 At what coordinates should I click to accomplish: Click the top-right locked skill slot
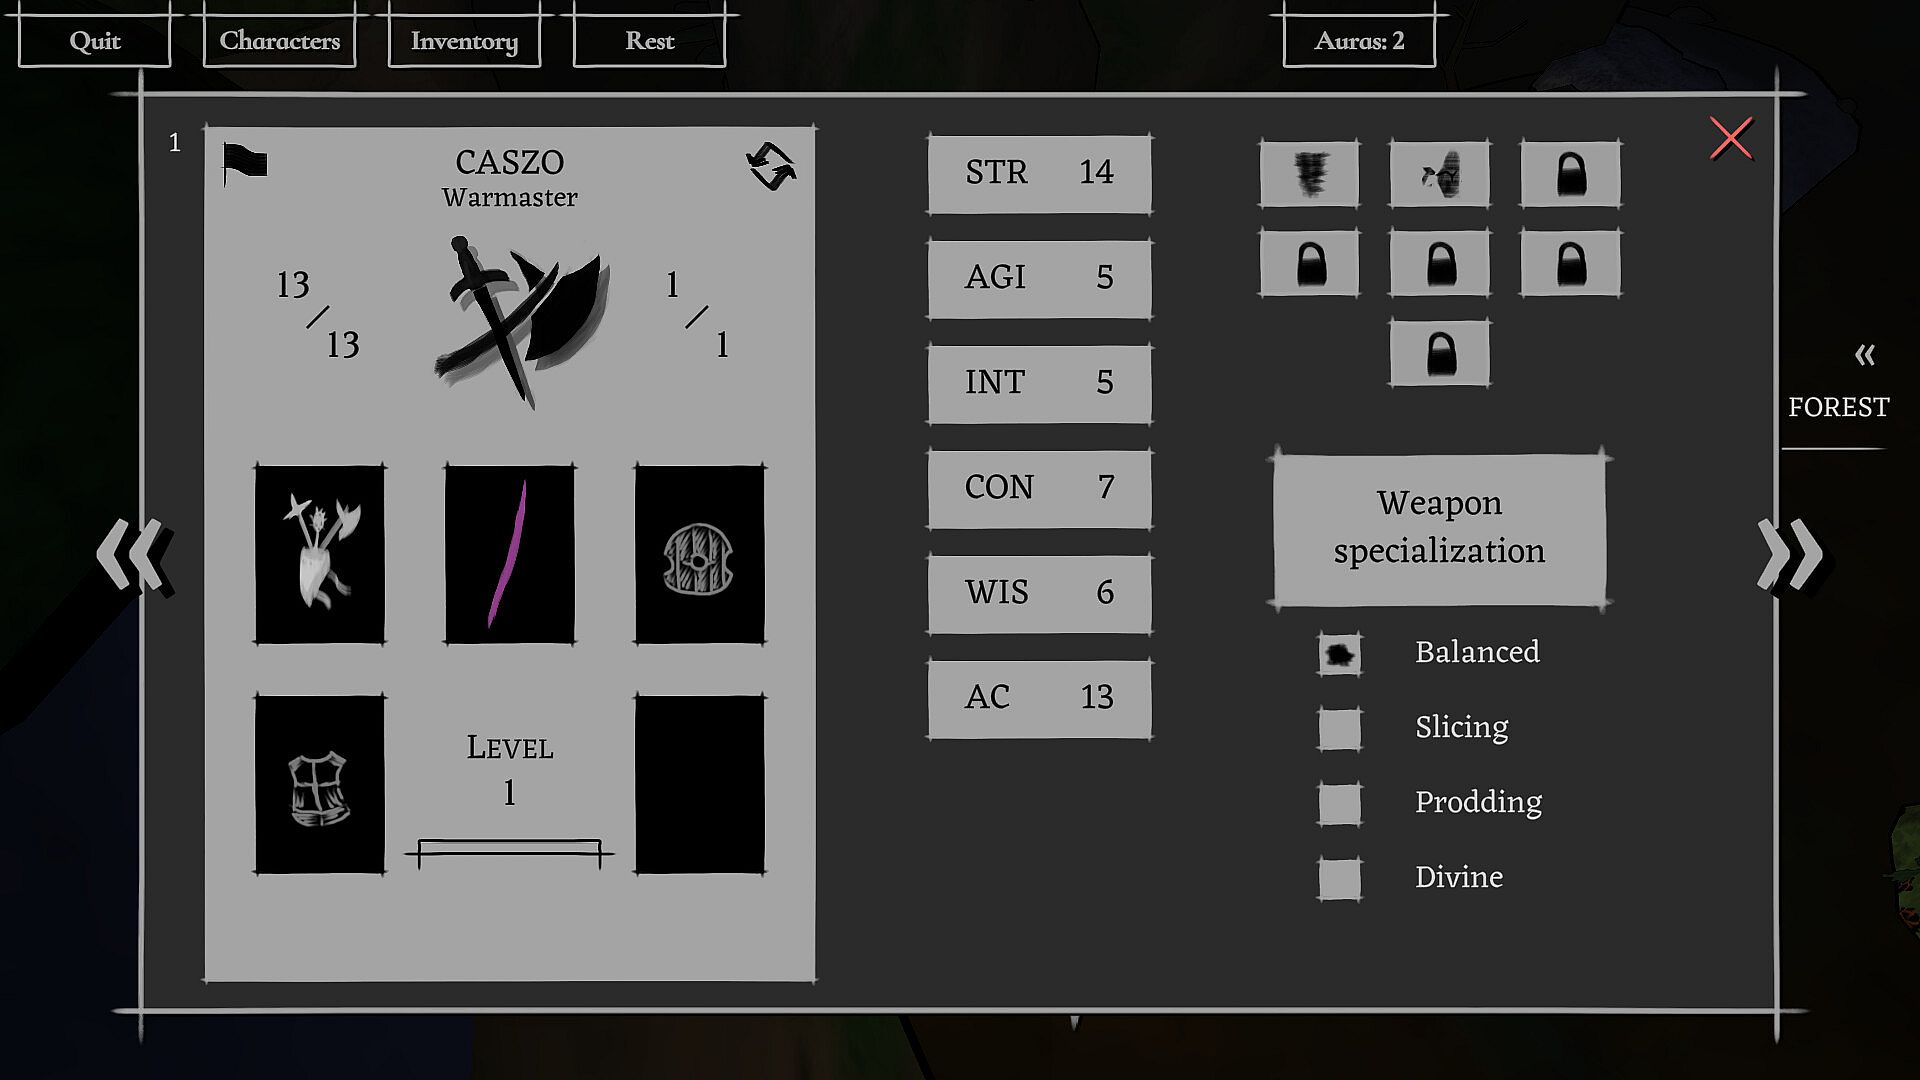[1570, 174]
